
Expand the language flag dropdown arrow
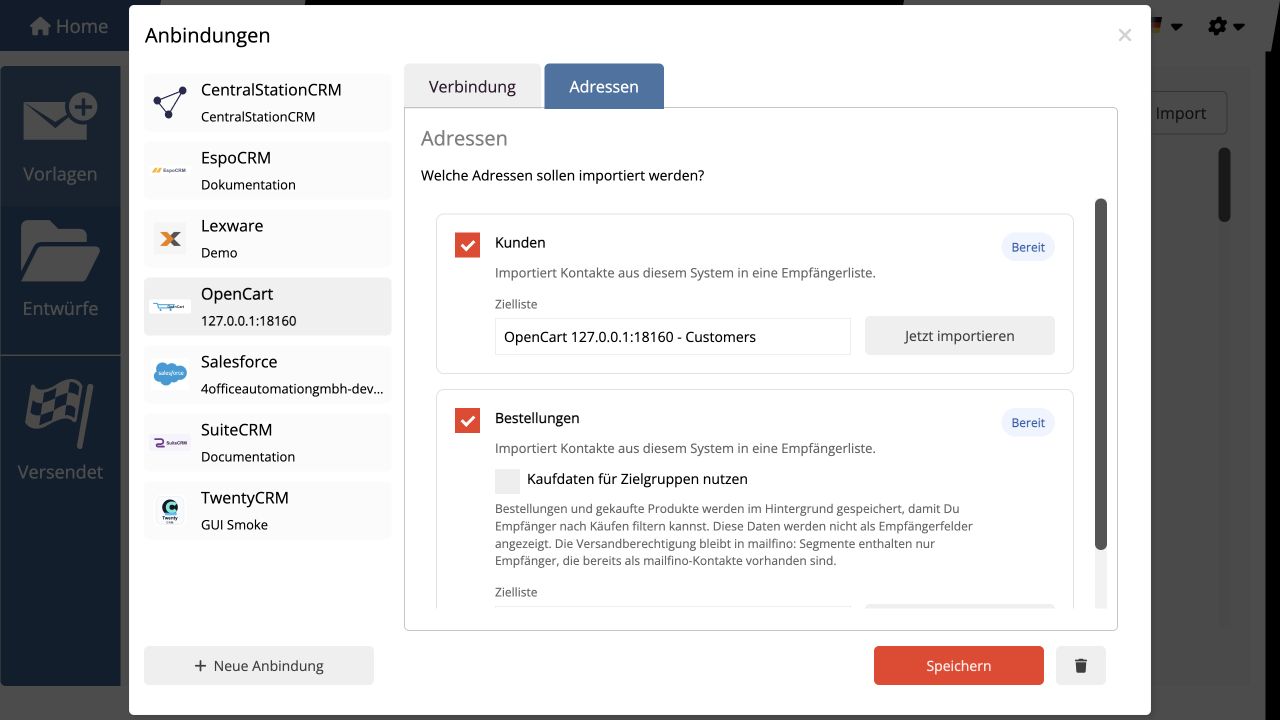1176,27
